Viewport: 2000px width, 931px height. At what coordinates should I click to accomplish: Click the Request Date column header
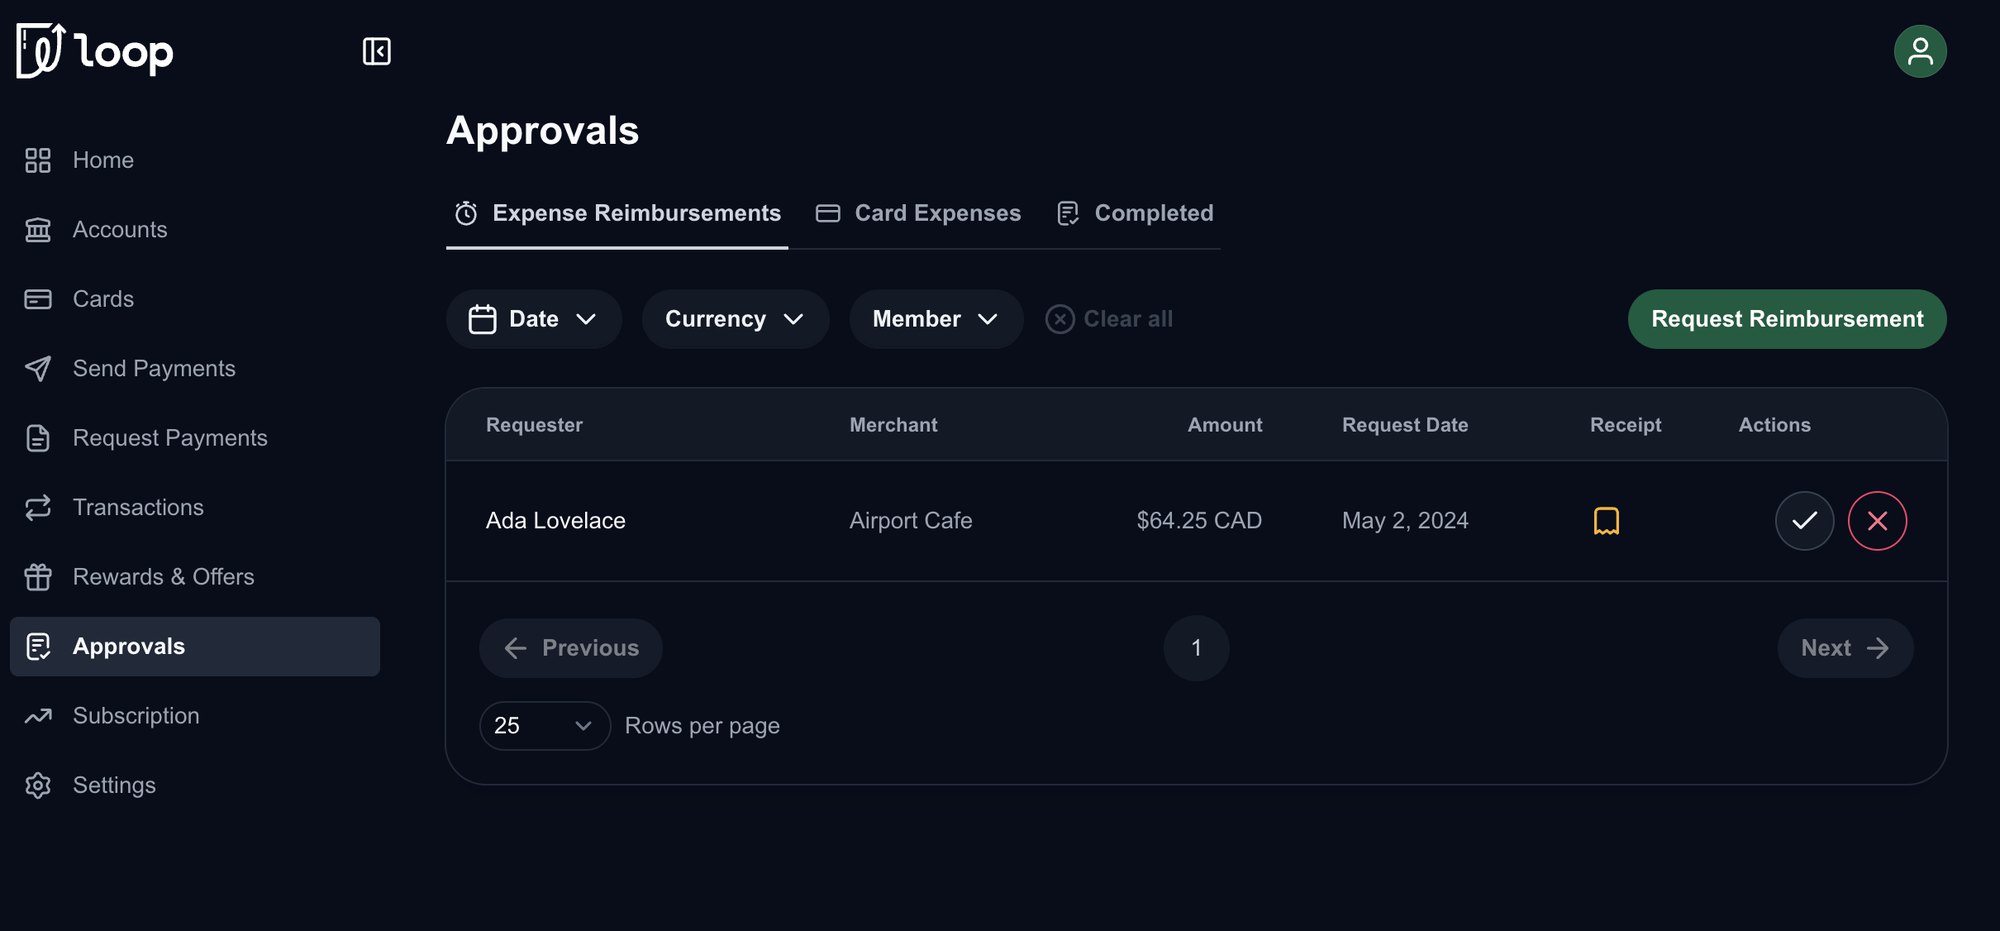(1405, 425)
